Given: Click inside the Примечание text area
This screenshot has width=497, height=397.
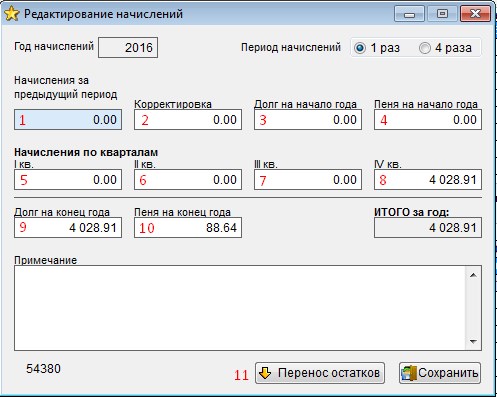Looking at the screenshot, I should coord(240,308).
